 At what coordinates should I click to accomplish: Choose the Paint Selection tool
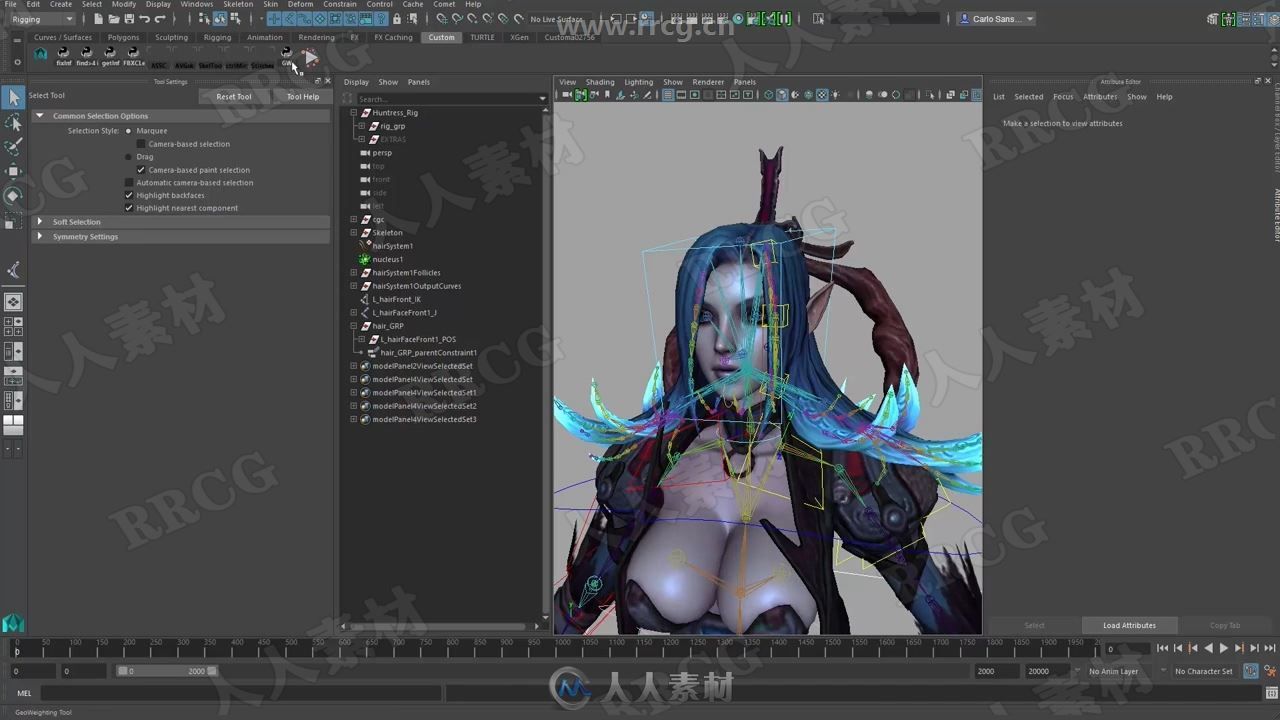coord(14,147)
